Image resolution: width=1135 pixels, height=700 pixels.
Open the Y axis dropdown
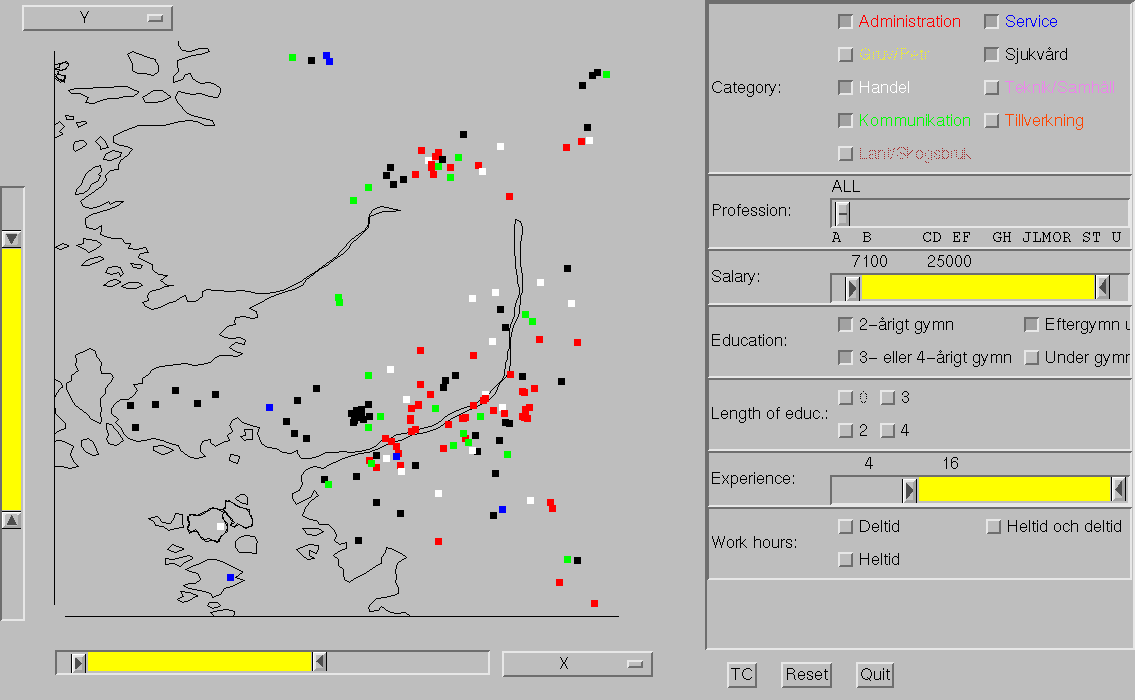pyautogui.click(x=98, y=17)
